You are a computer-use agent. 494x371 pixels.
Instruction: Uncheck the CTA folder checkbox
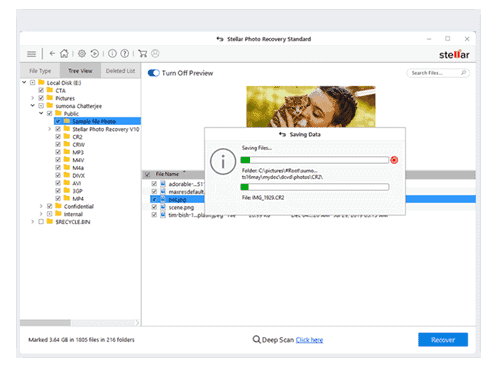[x=41, y=90]
